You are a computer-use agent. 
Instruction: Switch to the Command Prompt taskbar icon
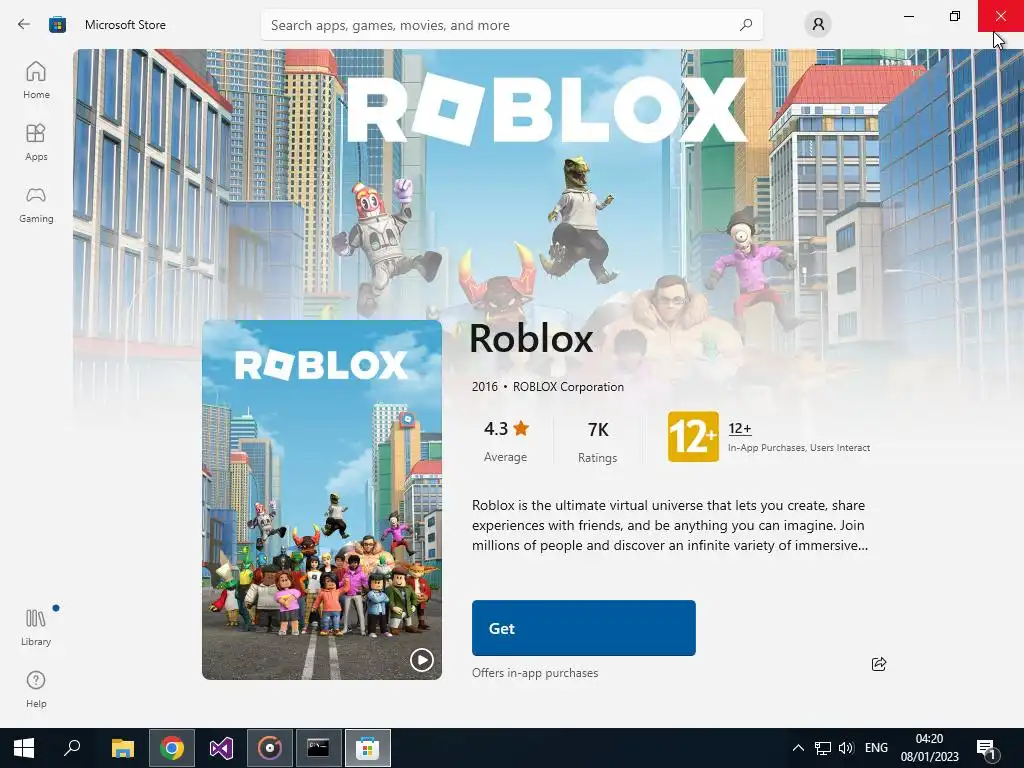(x=319, y=748)
